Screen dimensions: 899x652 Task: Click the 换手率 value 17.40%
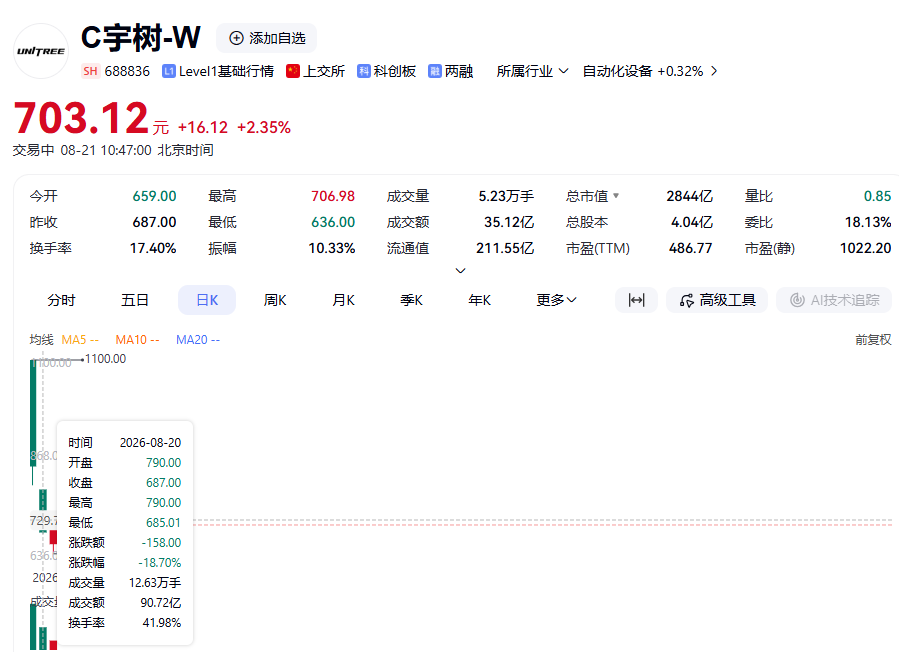pyautogui.click(x=153, y=248)
